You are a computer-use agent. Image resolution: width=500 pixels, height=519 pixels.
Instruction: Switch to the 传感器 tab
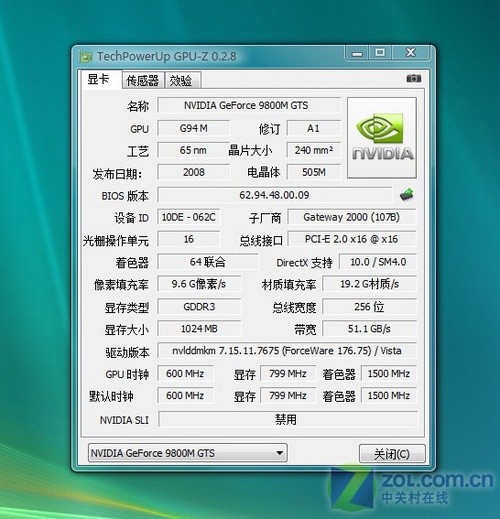[x=143, y=80]
